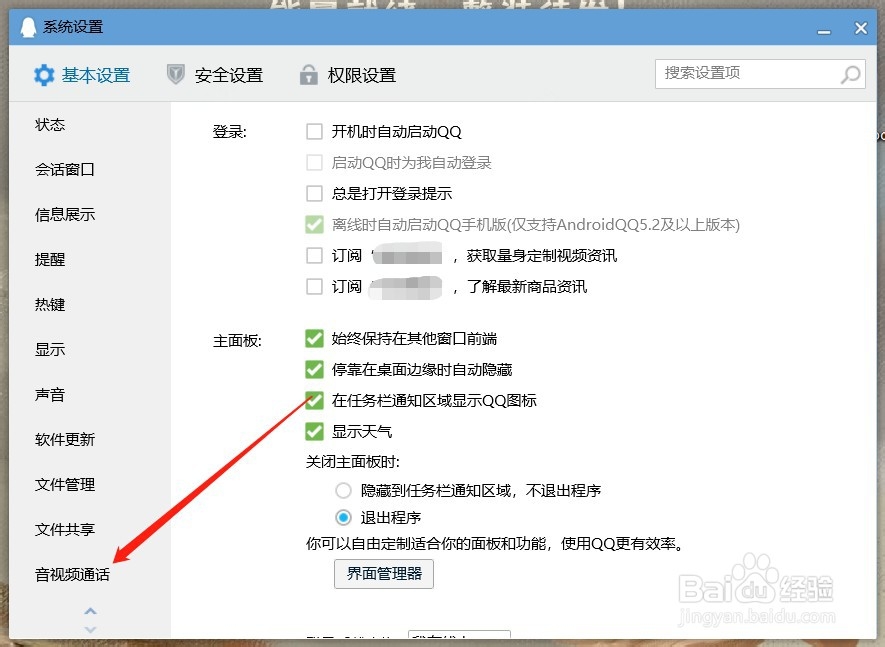Viewport: 885px width, 647px height.
Task: Switch to the 安全设置 tab
Action: click(x=215, y=75)
